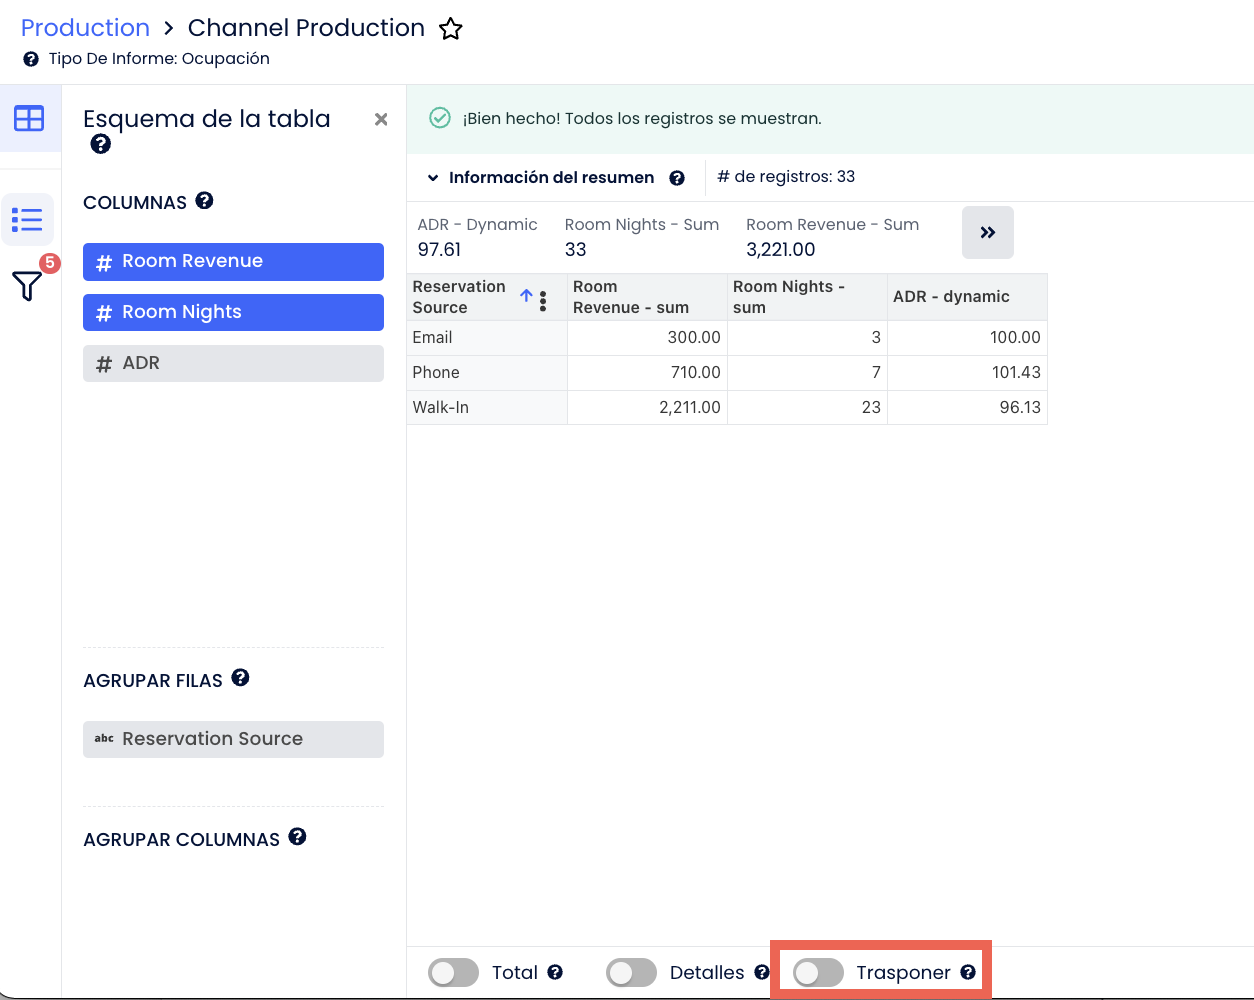Click help icon next to AGRUPAR COLUMNAS
The image size is (1254, 1000).
tap(297, 836)
